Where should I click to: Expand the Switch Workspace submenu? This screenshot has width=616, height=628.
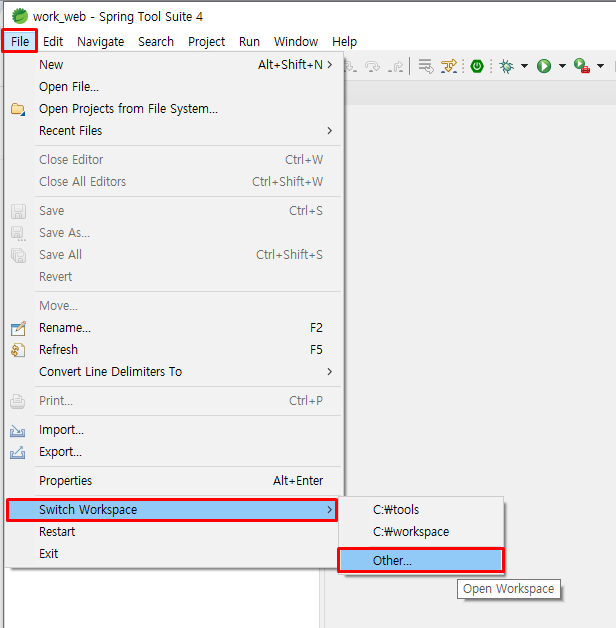click(x=172, y=510)
